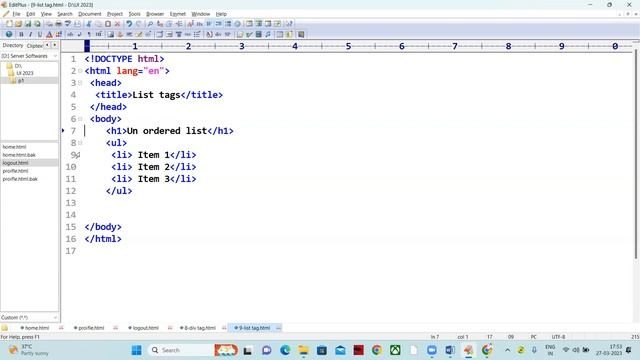Select profile.html.bak in the file list
Screen dimensions: 640x360
coord(20,179)
